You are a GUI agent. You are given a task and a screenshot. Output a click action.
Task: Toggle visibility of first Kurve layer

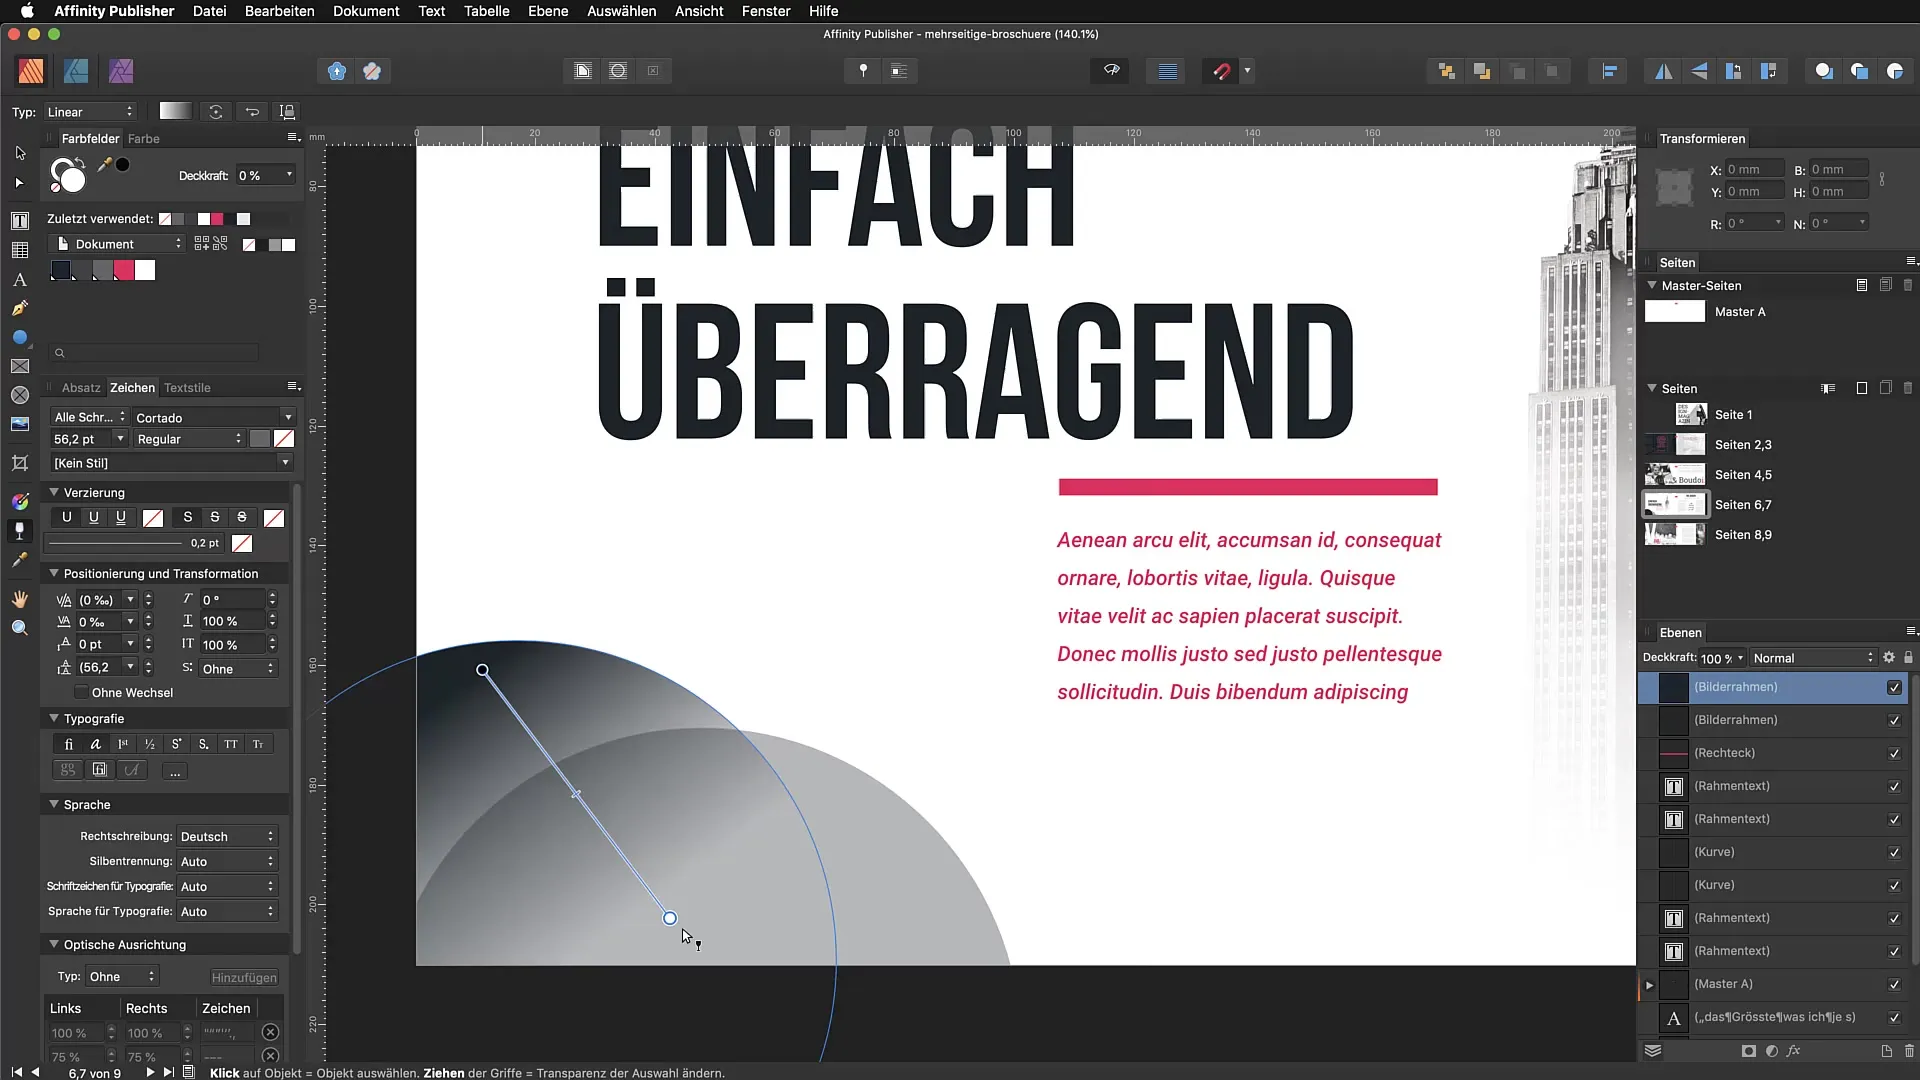1894,852
